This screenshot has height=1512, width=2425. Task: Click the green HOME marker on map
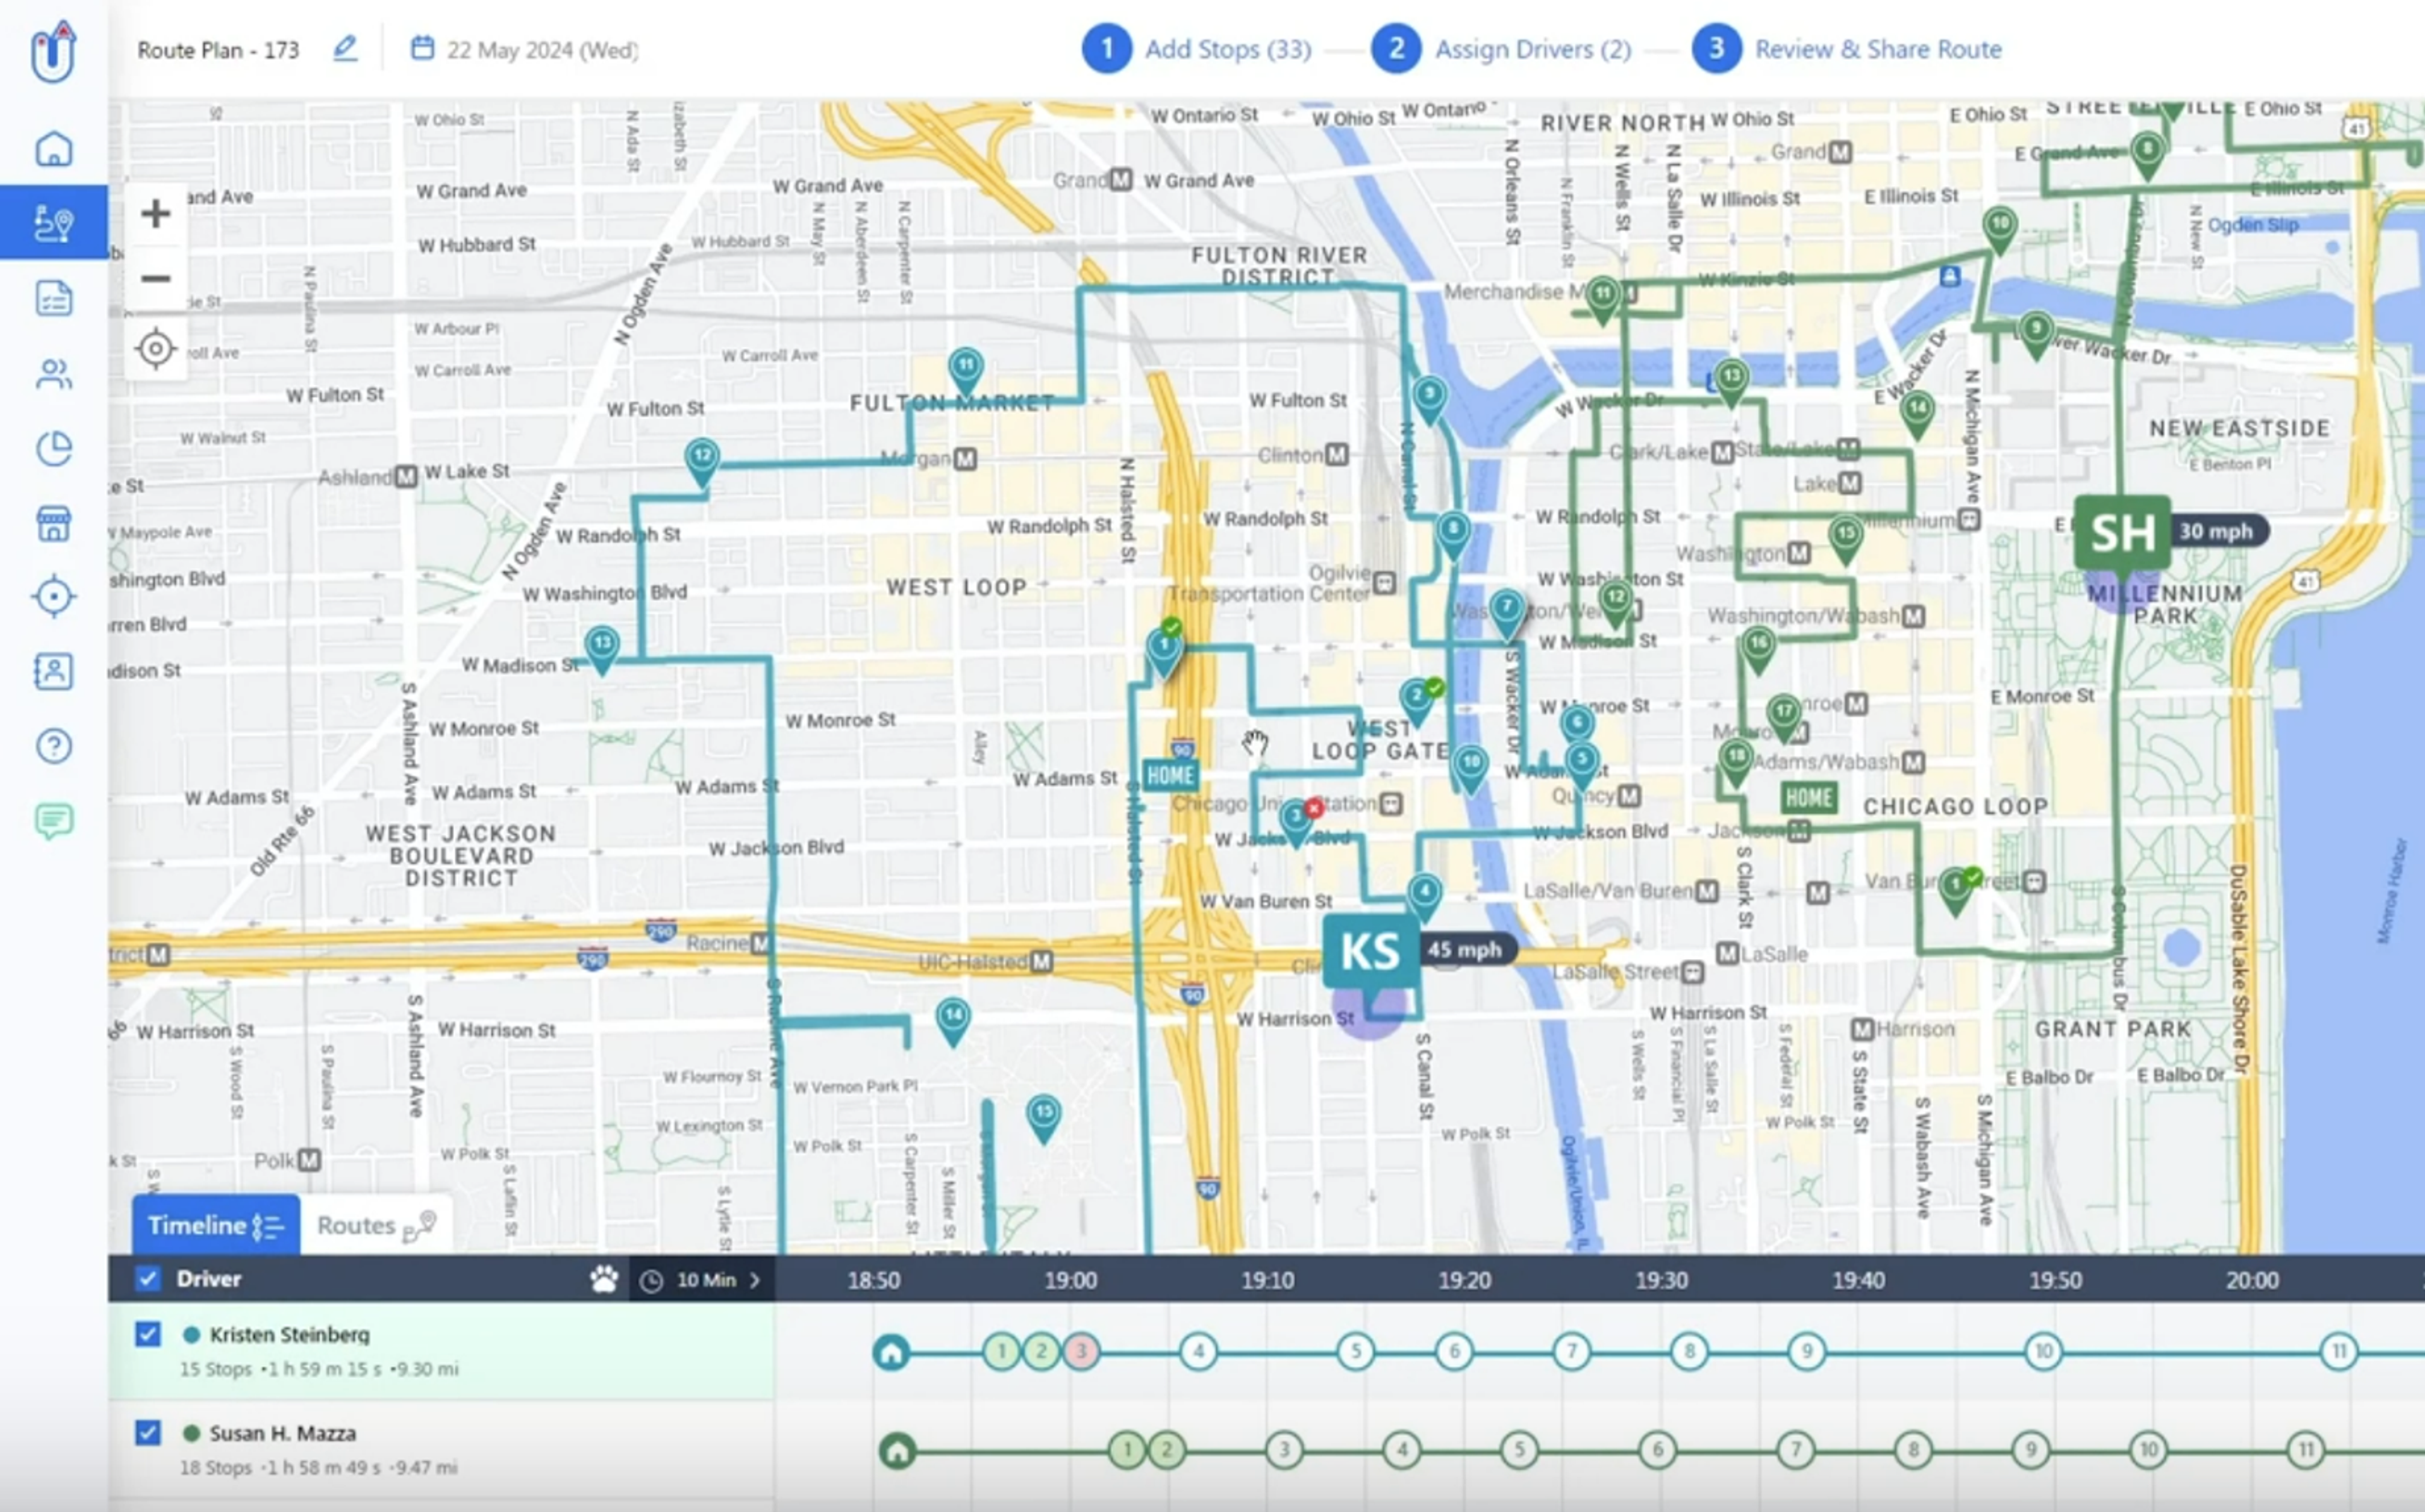click(x=1808, y=798)
